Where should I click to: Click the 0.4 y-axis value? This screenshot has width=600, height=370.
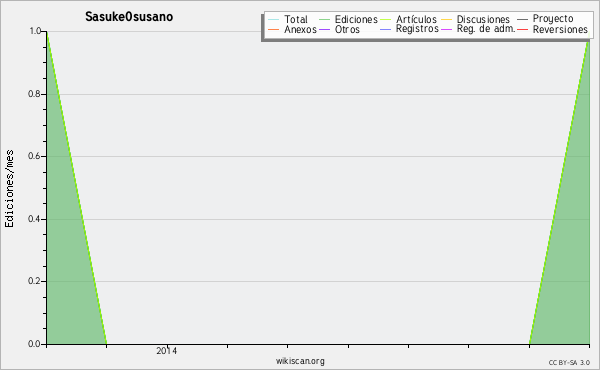coord(34,219)
